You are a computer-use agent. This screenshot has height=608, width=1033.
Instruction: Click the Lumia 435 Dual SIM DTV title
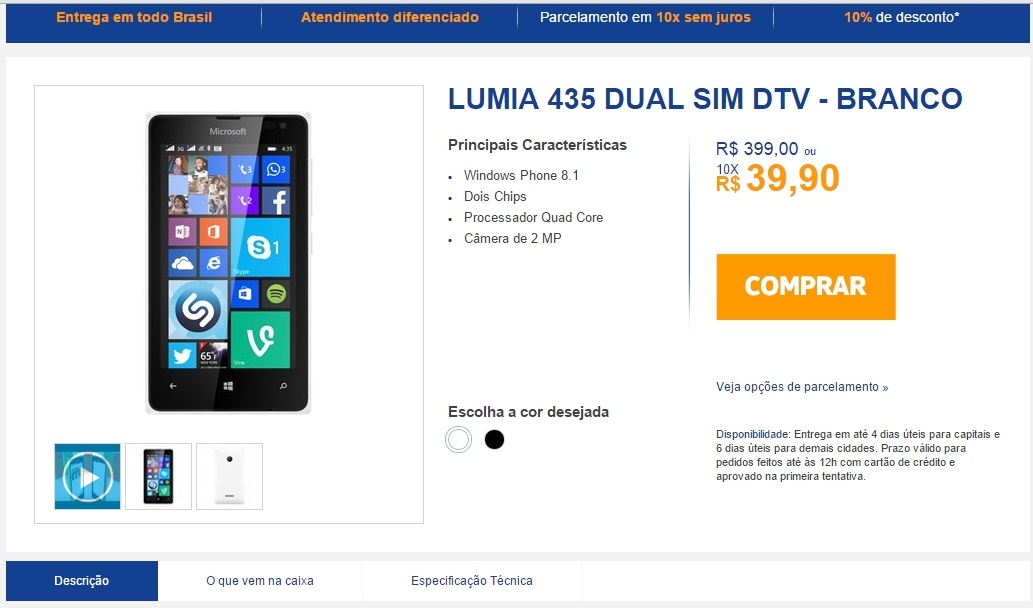705,99
